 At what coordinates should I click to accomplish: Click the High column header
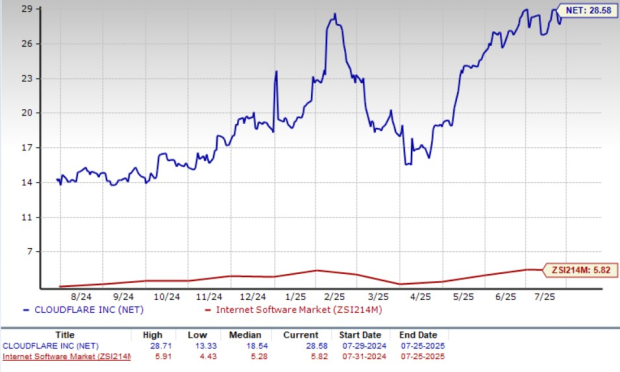tap(153, 335)
